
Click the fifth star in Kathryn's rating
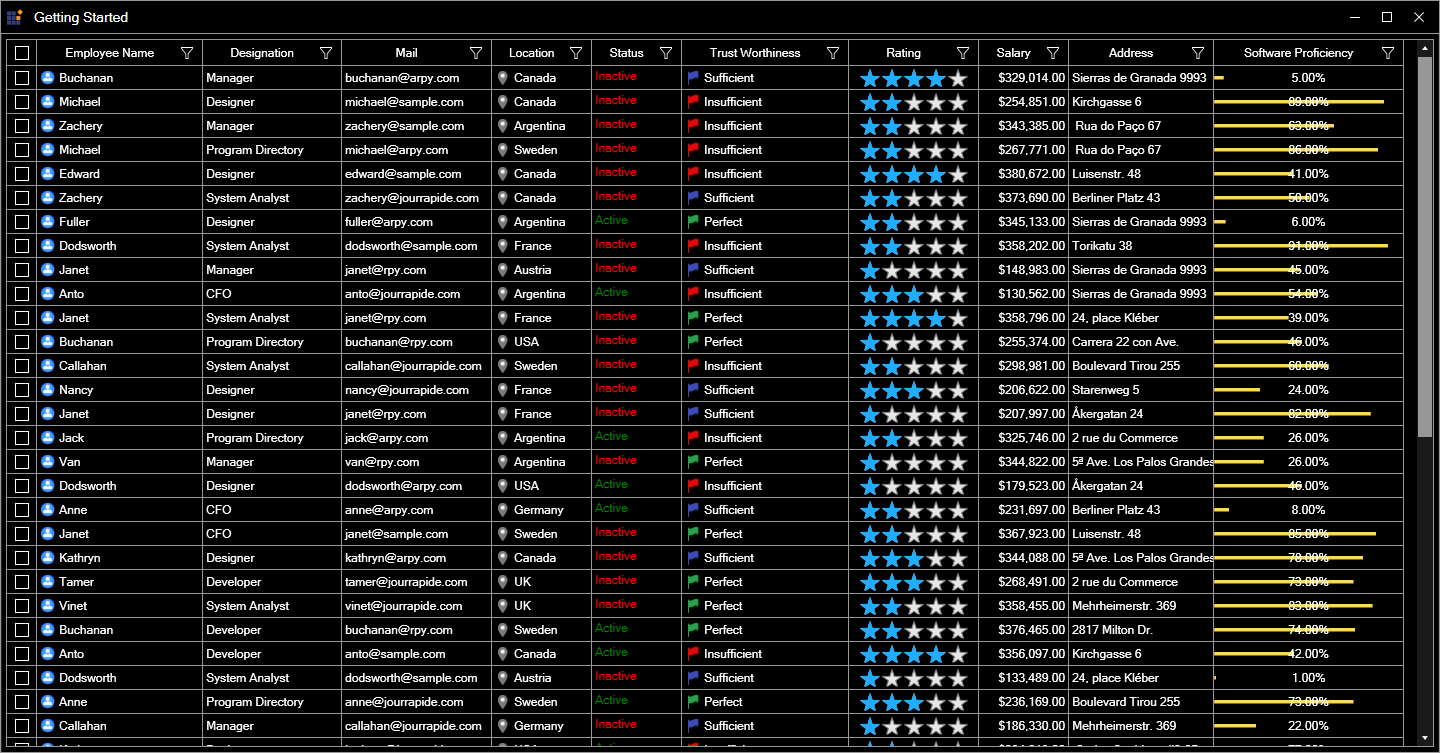(958, 558)
